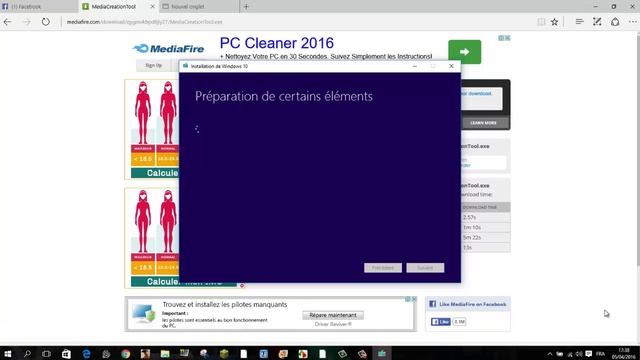Screen dimensions: 640x360
Task: Click the 5m 22s download time row
Action: 485,237
